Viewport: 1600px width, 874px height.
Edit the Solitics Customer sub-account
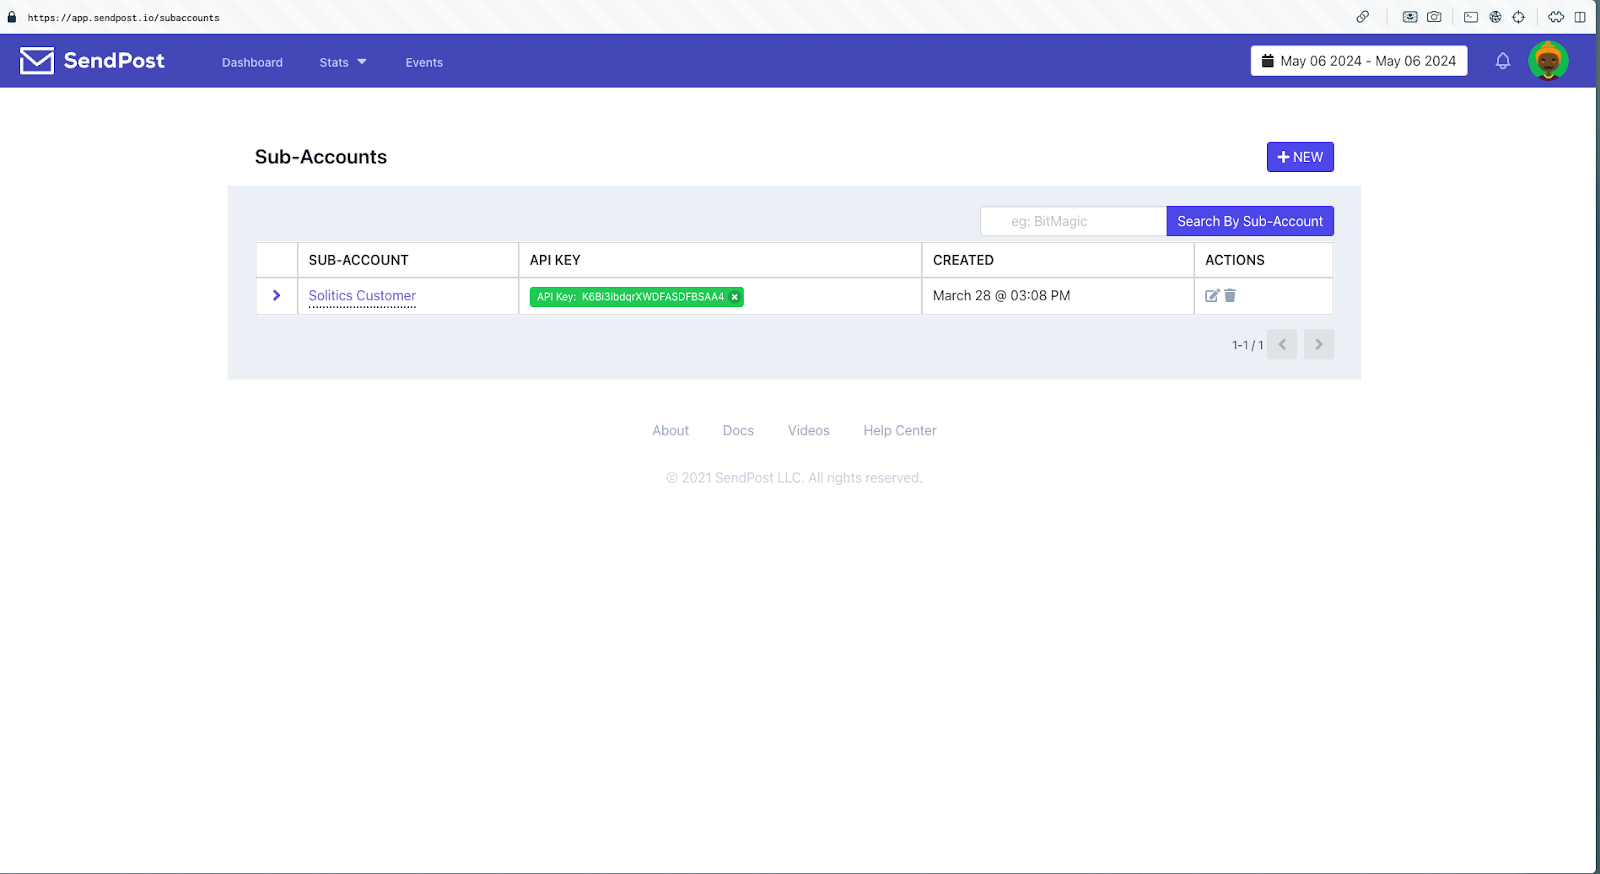(1212, 296)
